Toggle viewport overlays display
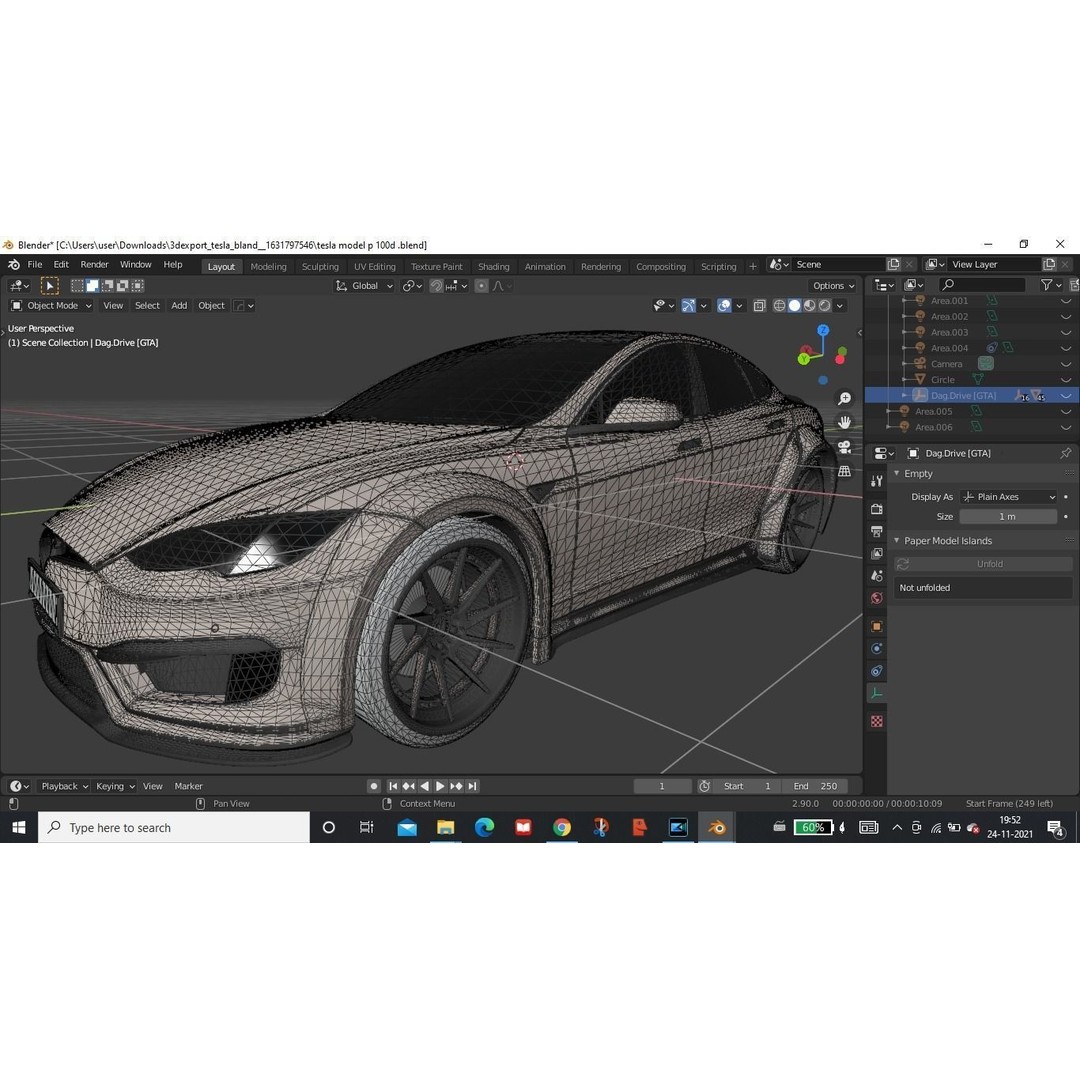 [x=724, y=306]
